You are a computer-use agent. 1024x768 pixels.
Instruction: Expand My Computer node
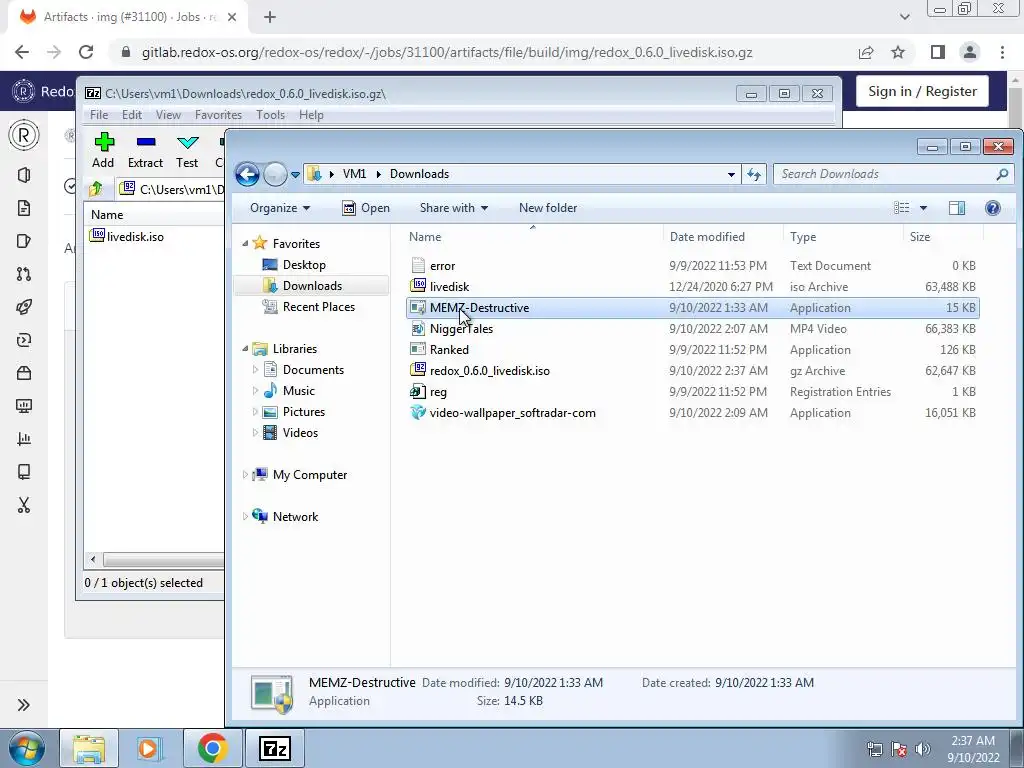(246, 475)
